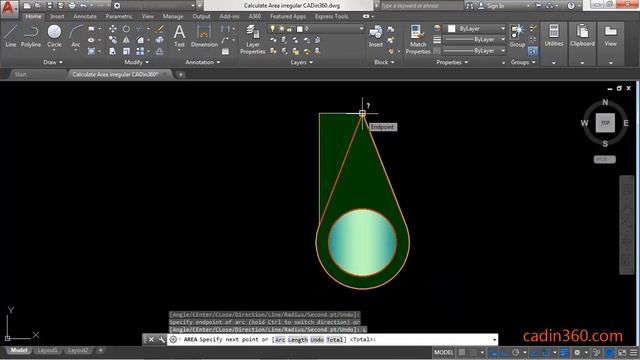Select the Explode tool

(160, 40)
